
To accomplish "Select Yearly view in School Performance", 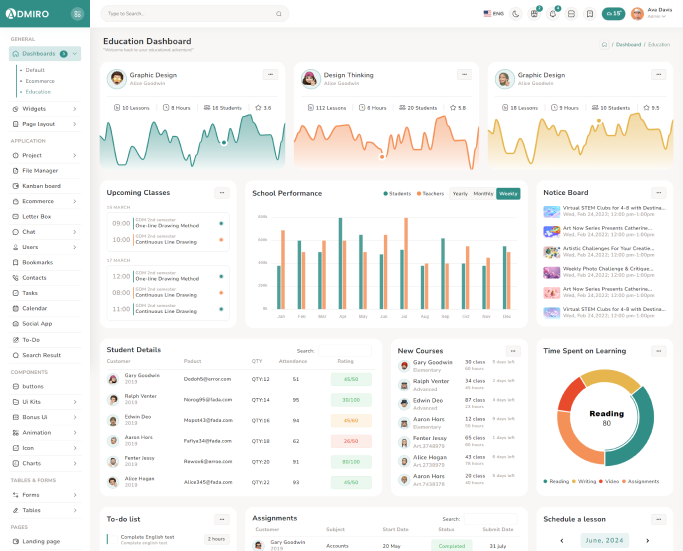I will [460, 193].
